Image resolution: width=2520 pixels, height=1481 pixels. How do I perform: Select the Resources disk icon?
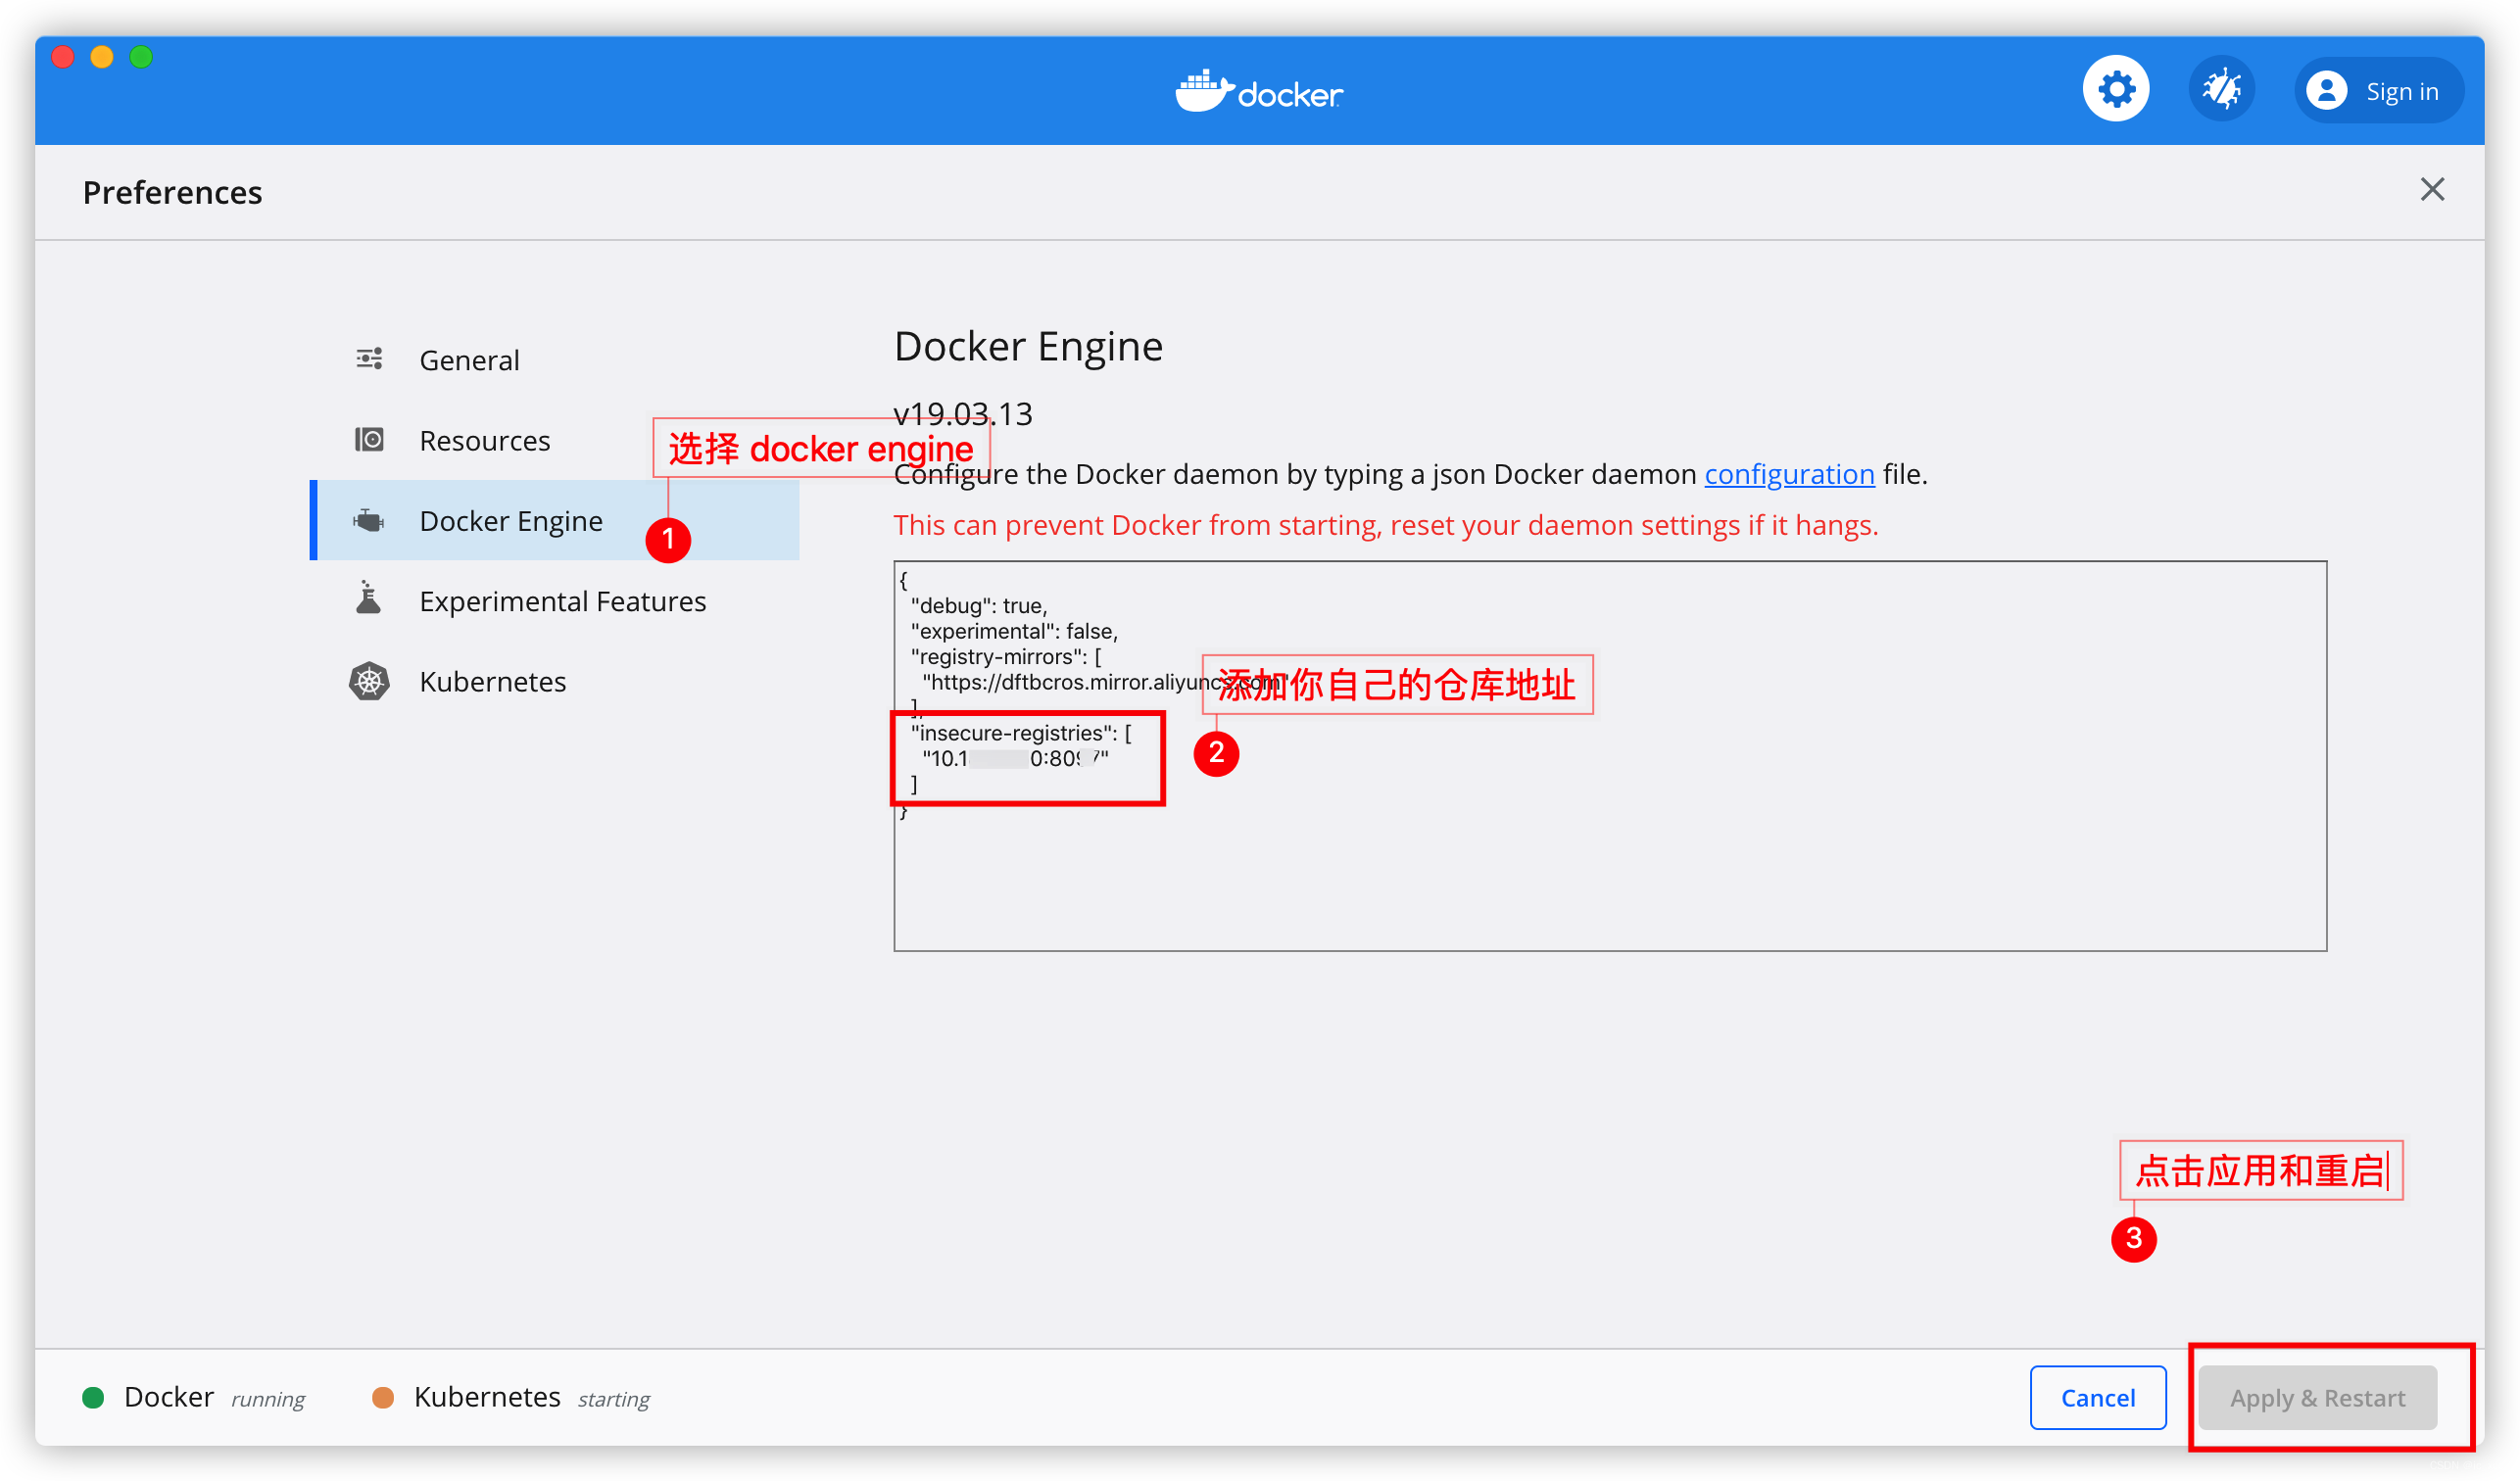tap(369, 440)
